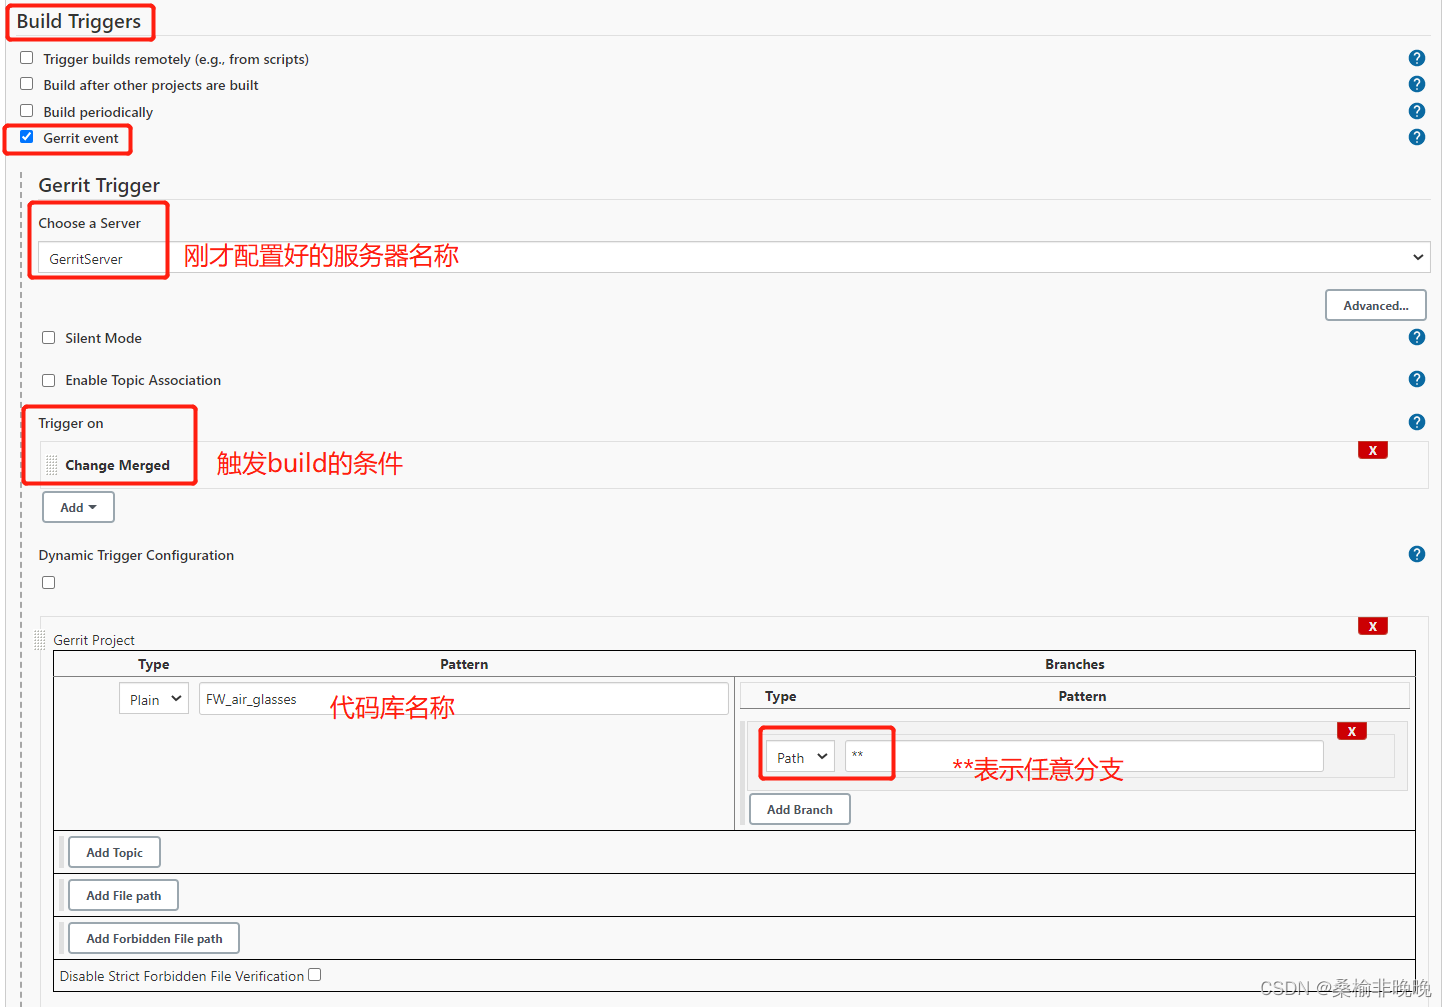Image resolution: width=1447 pixels, height=1007 pixels.
Task: Open help icon for Trigger on
Action: [x=1416, y=422]
